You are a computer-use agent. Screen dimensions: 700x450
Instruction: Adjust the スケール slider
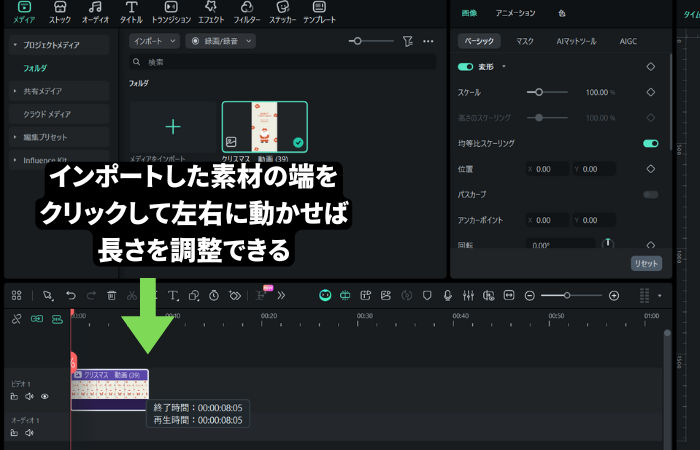[x=547, y=92]
